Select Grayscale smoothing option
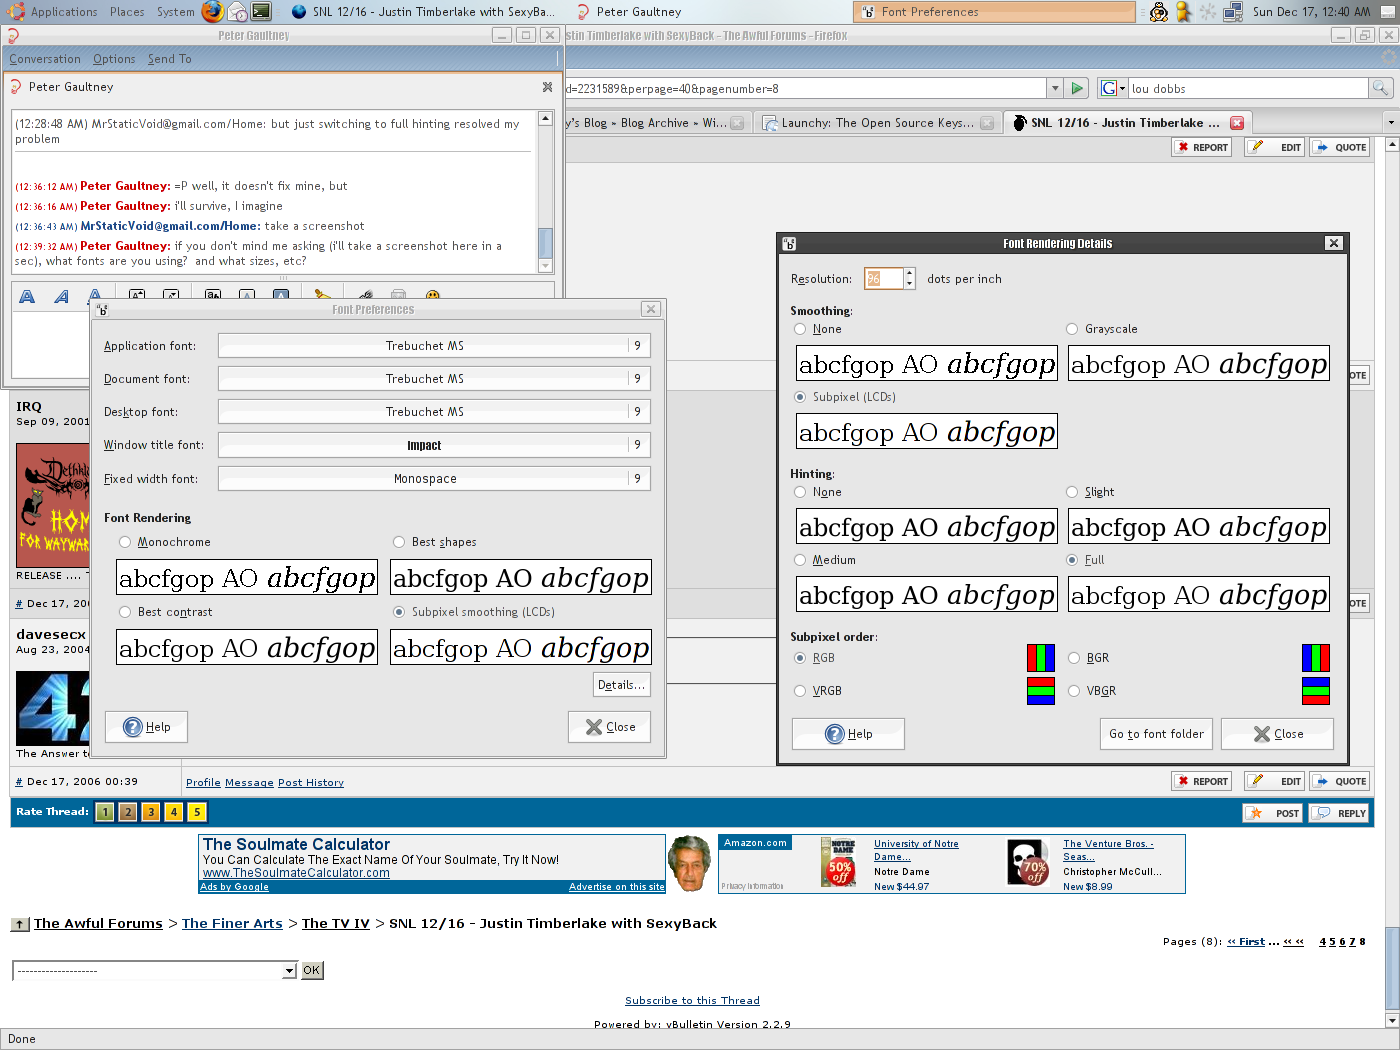The height and width of the screenshot is (1050, 1400). 1072,329
